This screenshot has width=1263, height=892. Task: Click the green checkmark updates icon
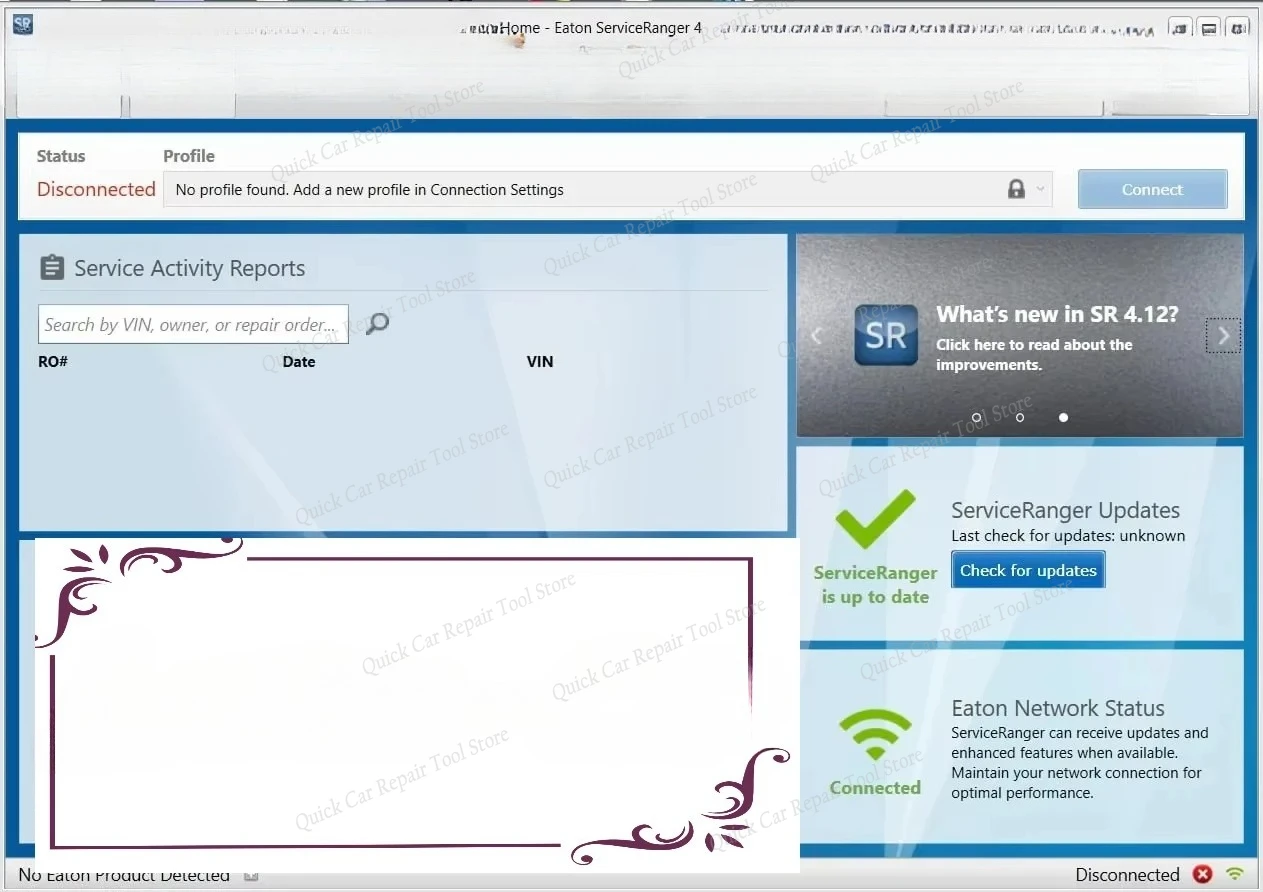click(x=874, y=518)
